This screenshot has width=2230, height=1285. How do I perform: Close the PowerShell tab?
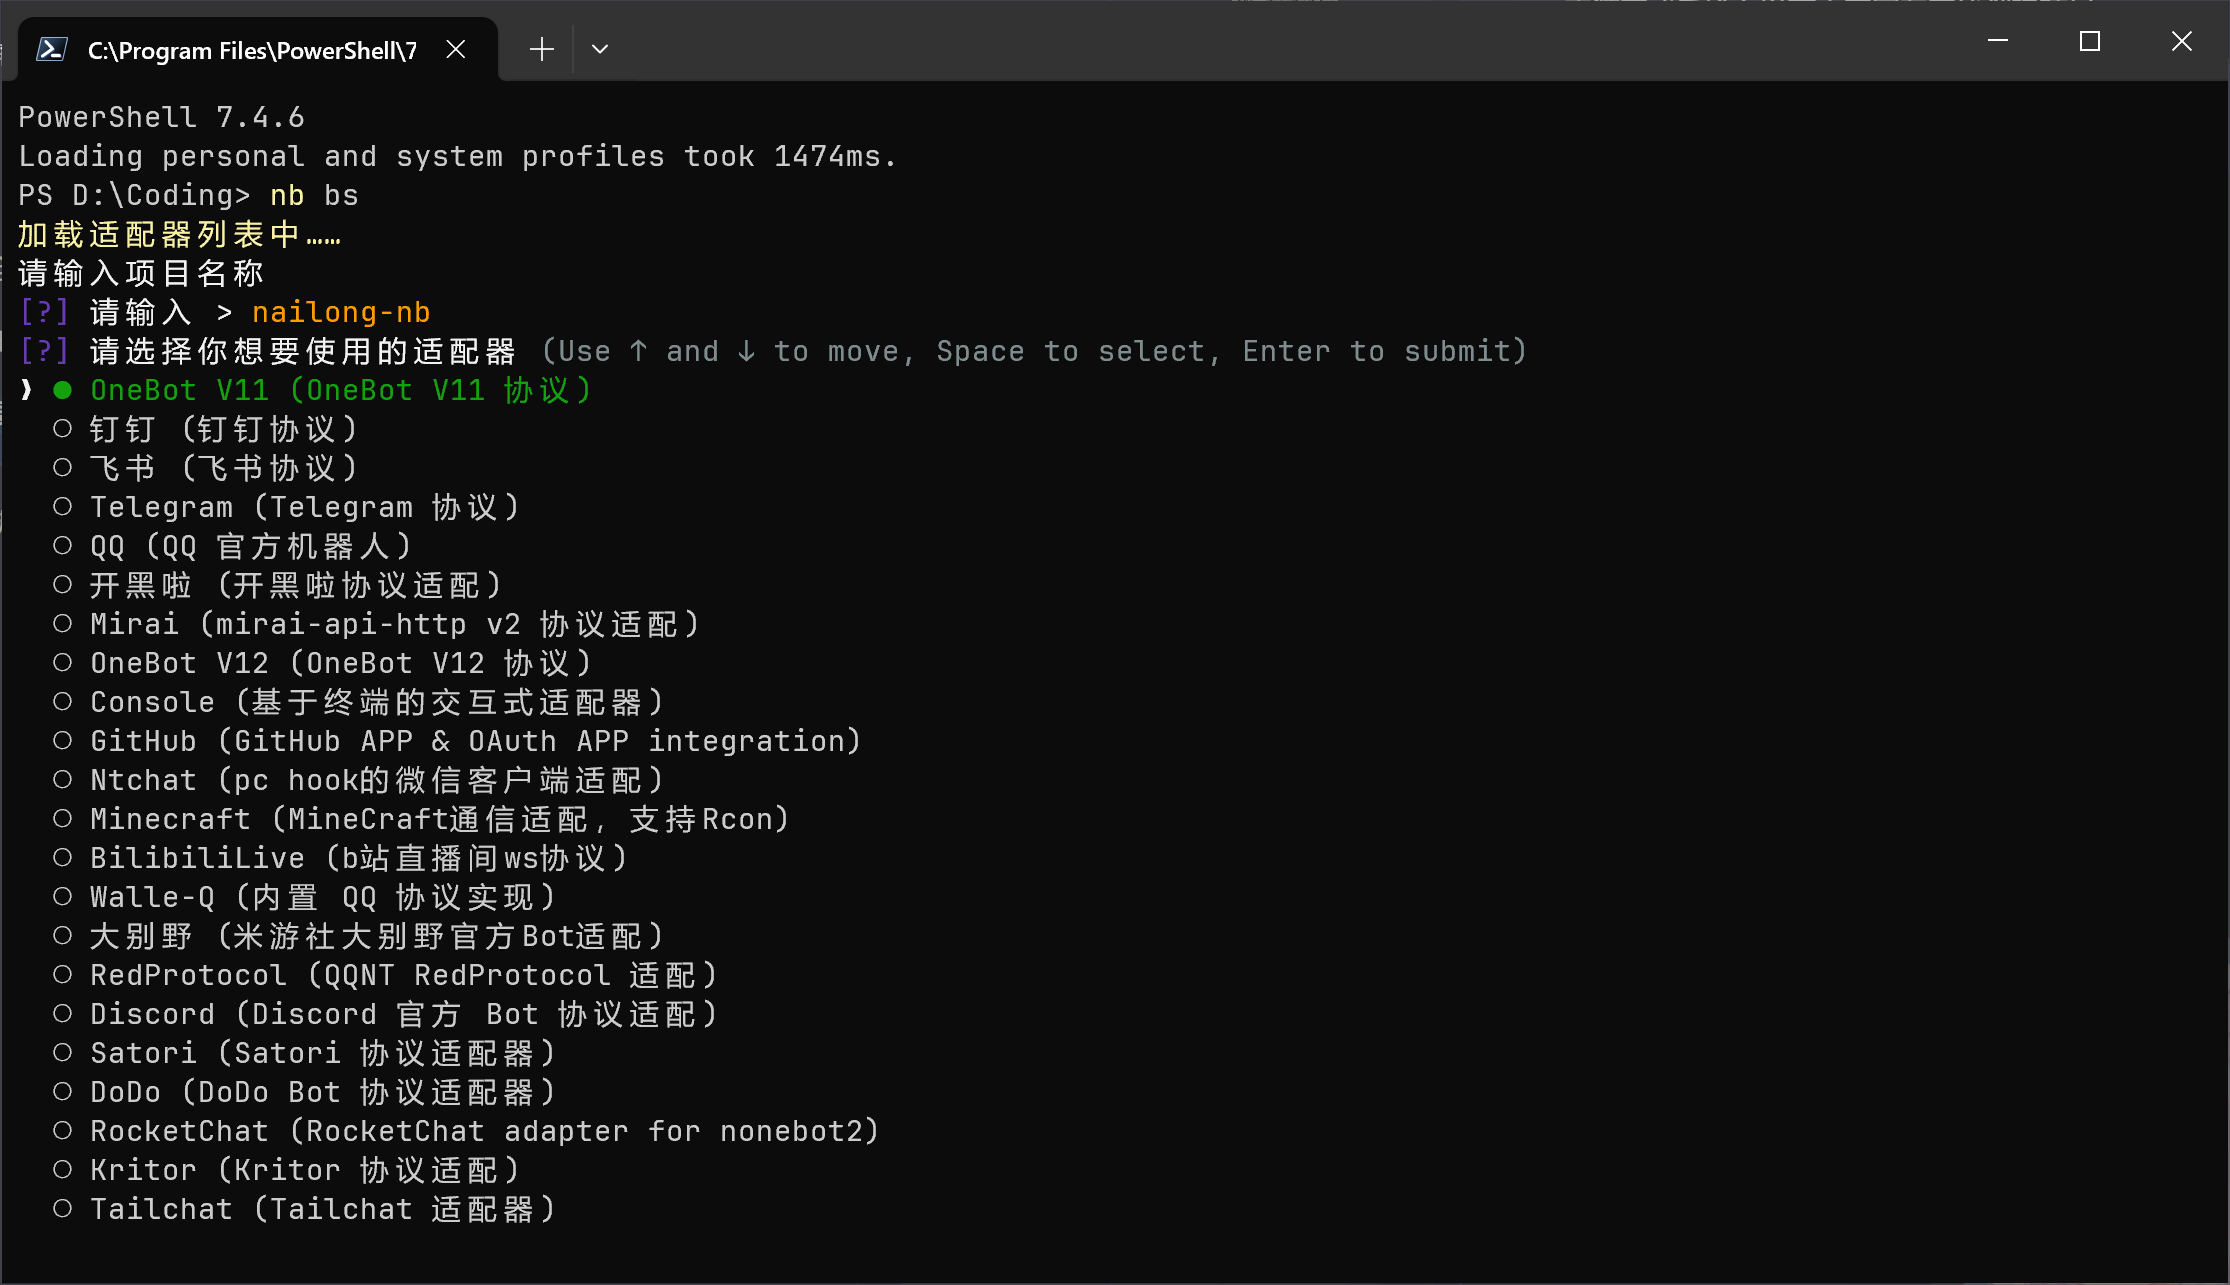pyautogui.click(x=456, y=49)
